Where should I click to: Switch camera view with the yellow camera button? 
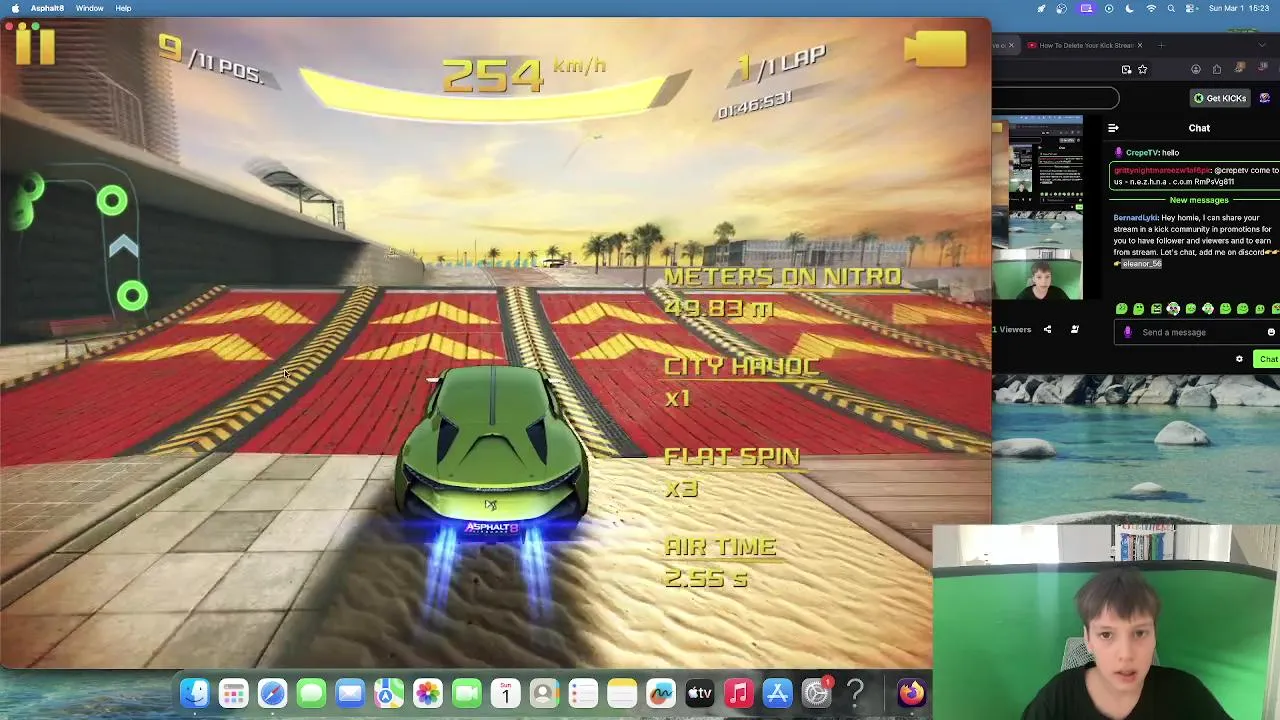pos(935,50)
